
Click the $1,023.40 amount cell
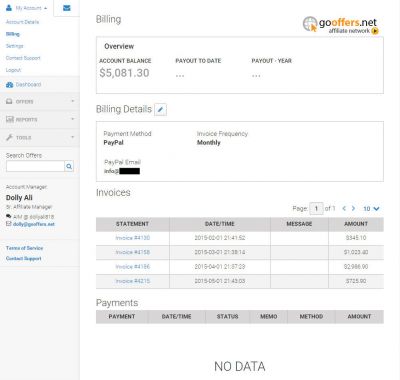(356, 252)
